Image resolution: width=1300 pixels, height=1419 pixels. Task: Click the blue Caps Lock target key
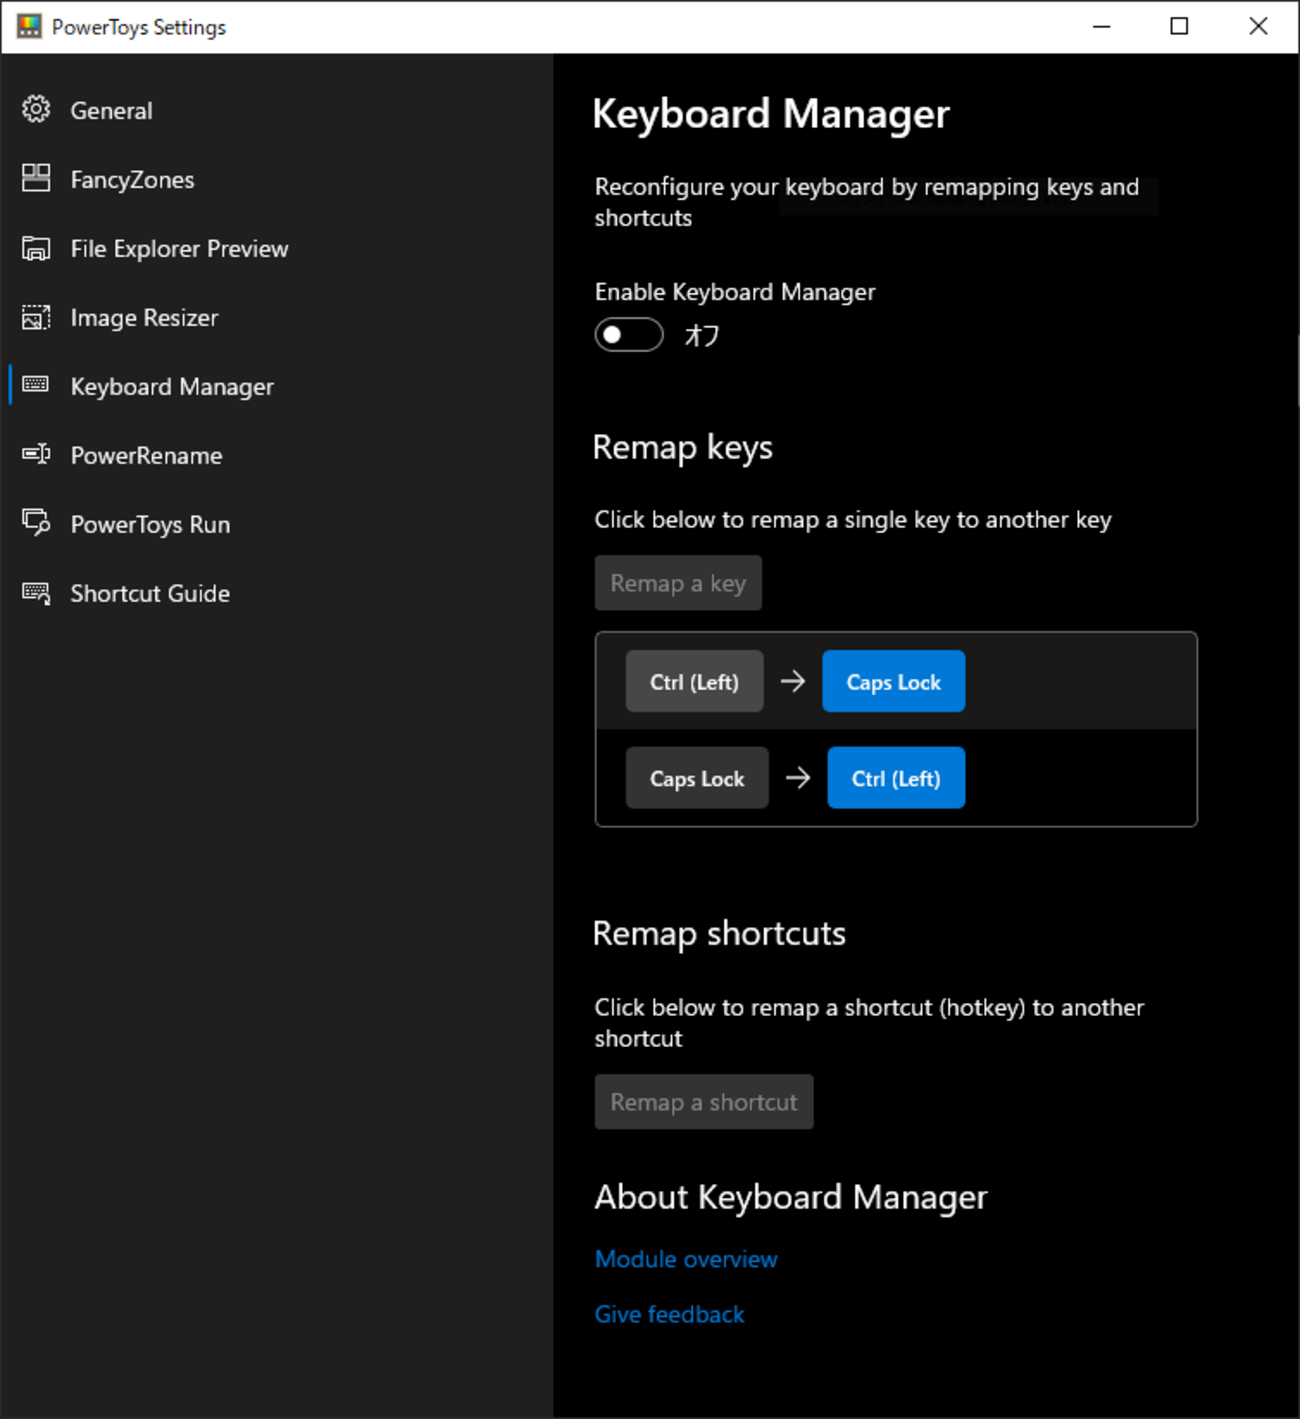point(893,682)
